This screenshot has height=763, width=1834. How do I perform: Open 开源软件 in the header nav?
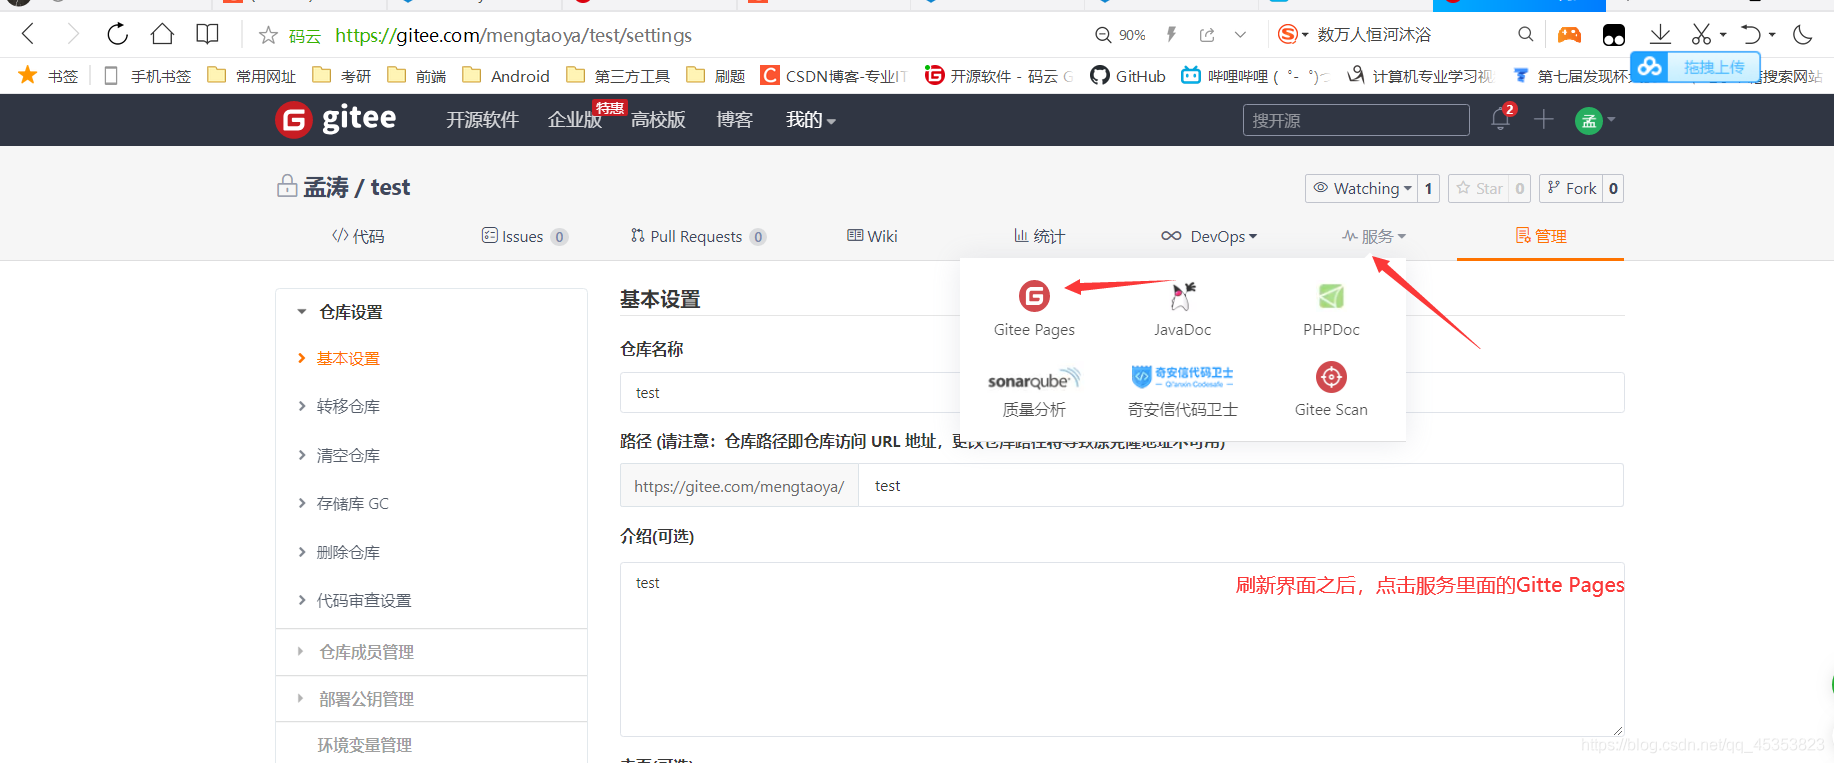tap(482, 120)
